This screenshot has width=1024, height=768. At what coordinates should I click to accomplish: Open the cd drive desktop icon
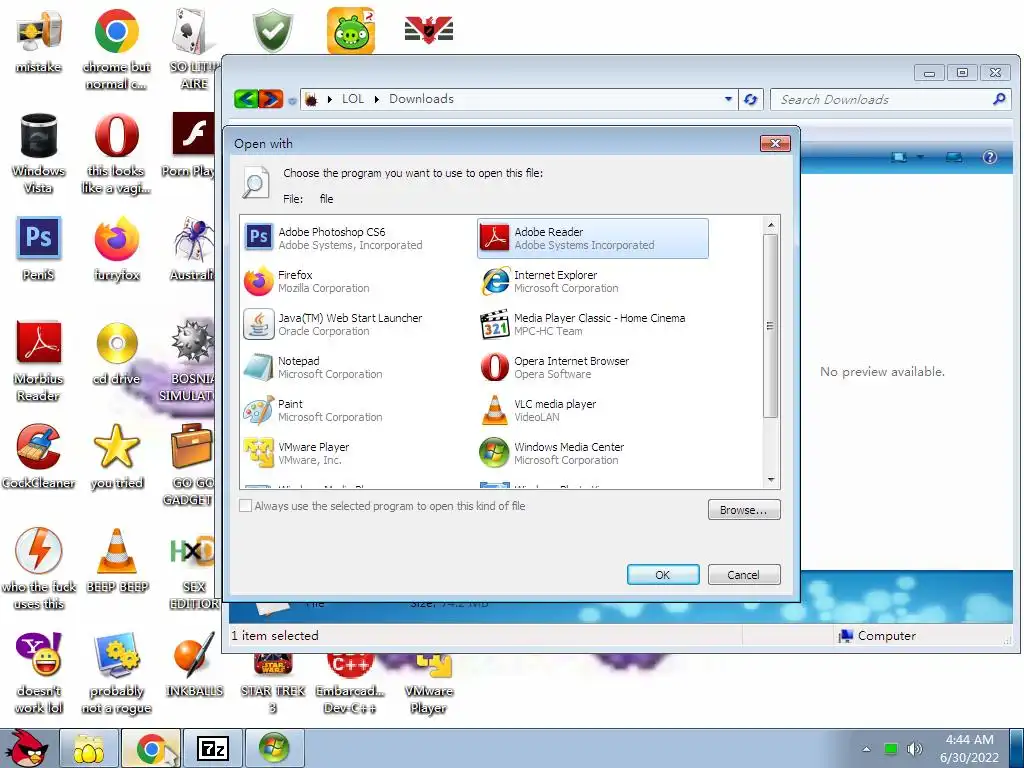pos(116,353)
